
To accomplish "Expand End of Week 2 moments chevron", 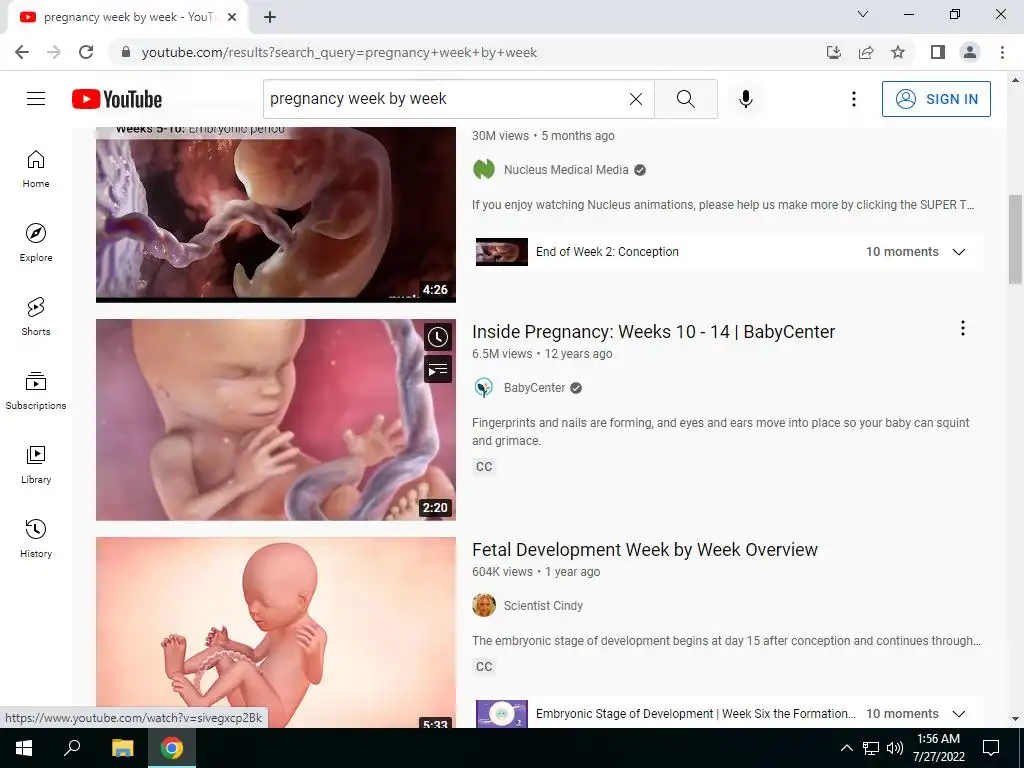I will pos(958,252).
